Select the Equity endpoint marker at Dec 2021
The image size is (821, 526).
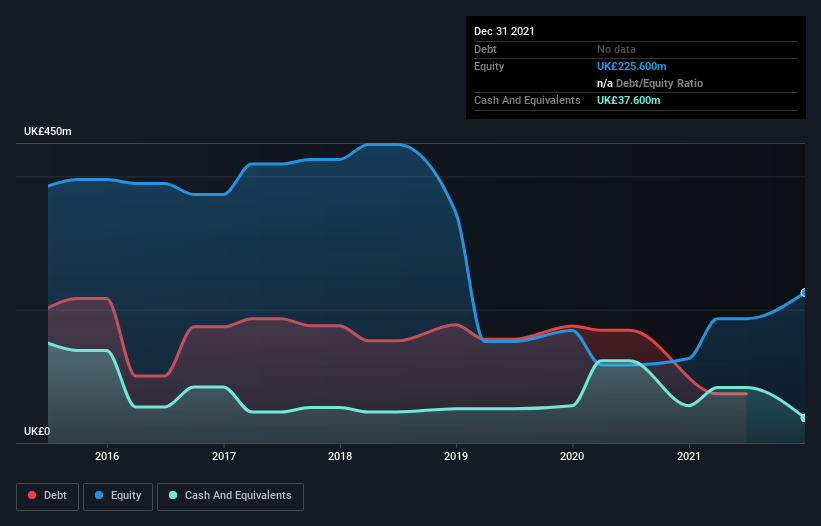point(804,293)
